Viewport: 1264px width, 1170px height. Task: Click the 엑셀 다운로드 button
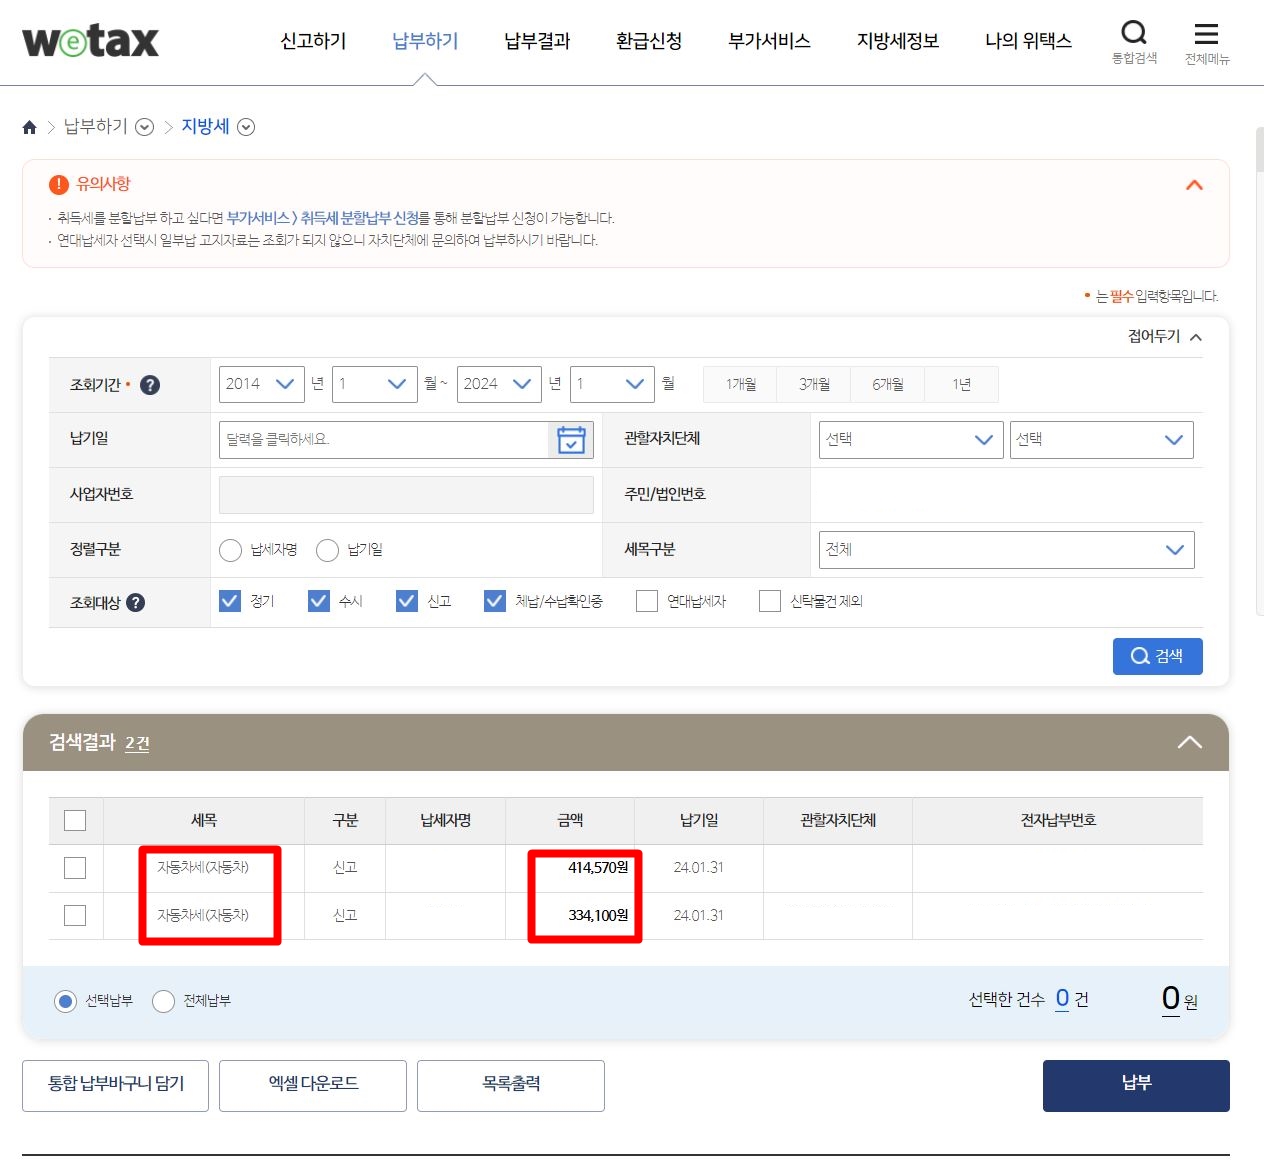(x=313, y=1085)
